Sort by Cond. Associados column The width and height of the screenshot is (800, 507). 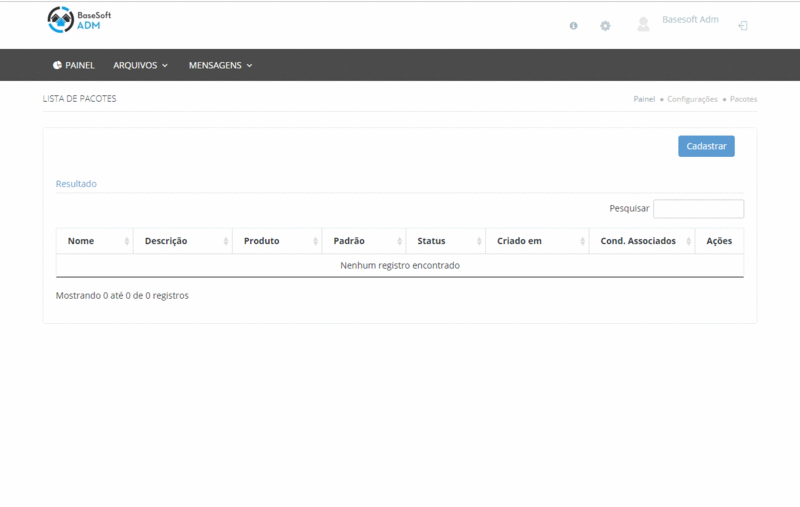click(x=641, y=241)
